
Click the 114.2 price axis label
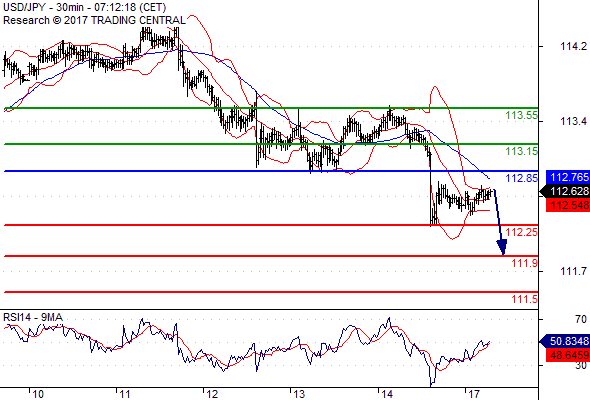pyautogui.click(x=573, y=46)
